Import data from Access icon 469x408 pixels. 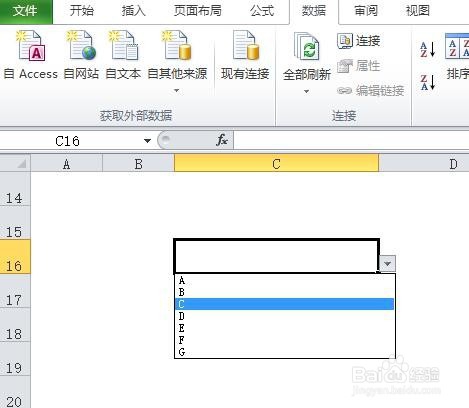pos(31,46)
